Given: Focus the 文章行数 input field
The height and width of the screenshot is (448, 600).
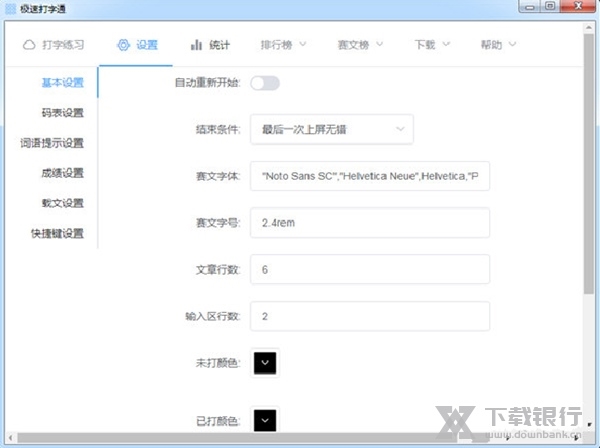Looking at the screenshot, I should [x=370, y=270].
